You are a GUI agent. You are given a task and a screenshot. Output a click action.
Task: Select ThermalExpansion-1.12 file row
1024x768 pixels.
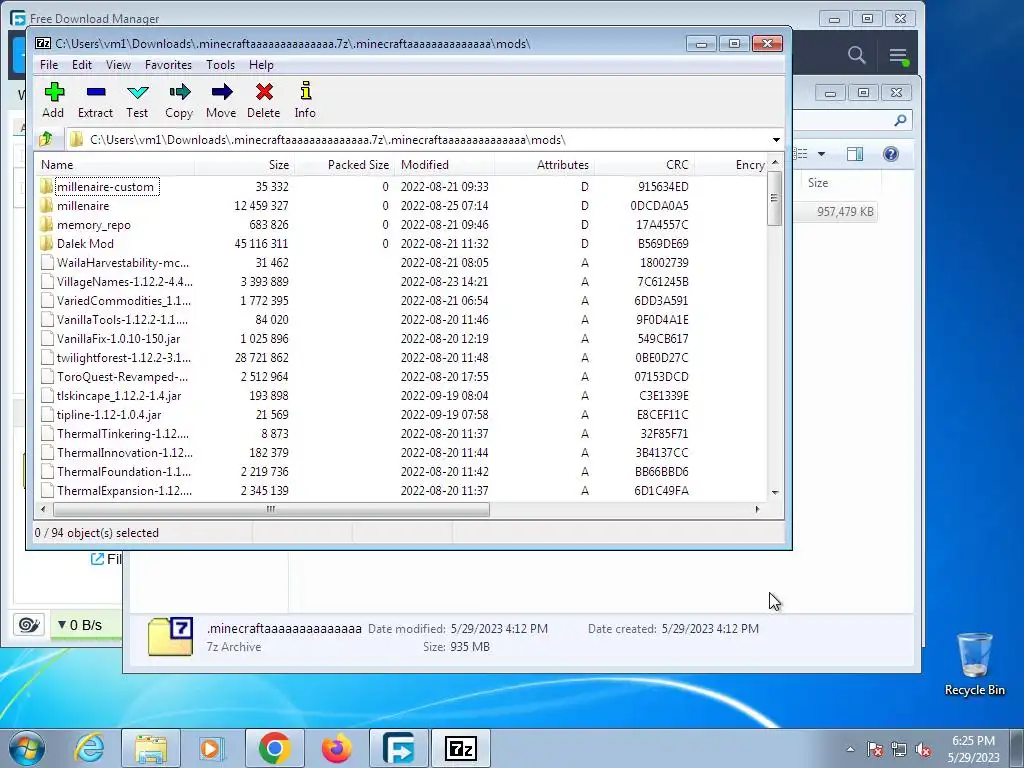click(x=401, y=490)
